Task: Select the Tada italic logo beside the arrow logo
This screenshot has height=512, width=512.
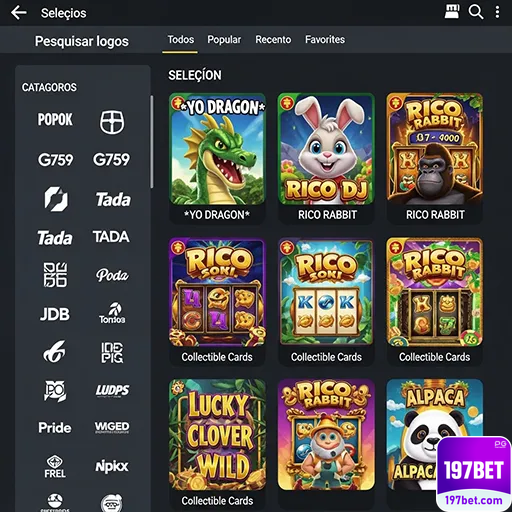Action: [x=113, y=200]
